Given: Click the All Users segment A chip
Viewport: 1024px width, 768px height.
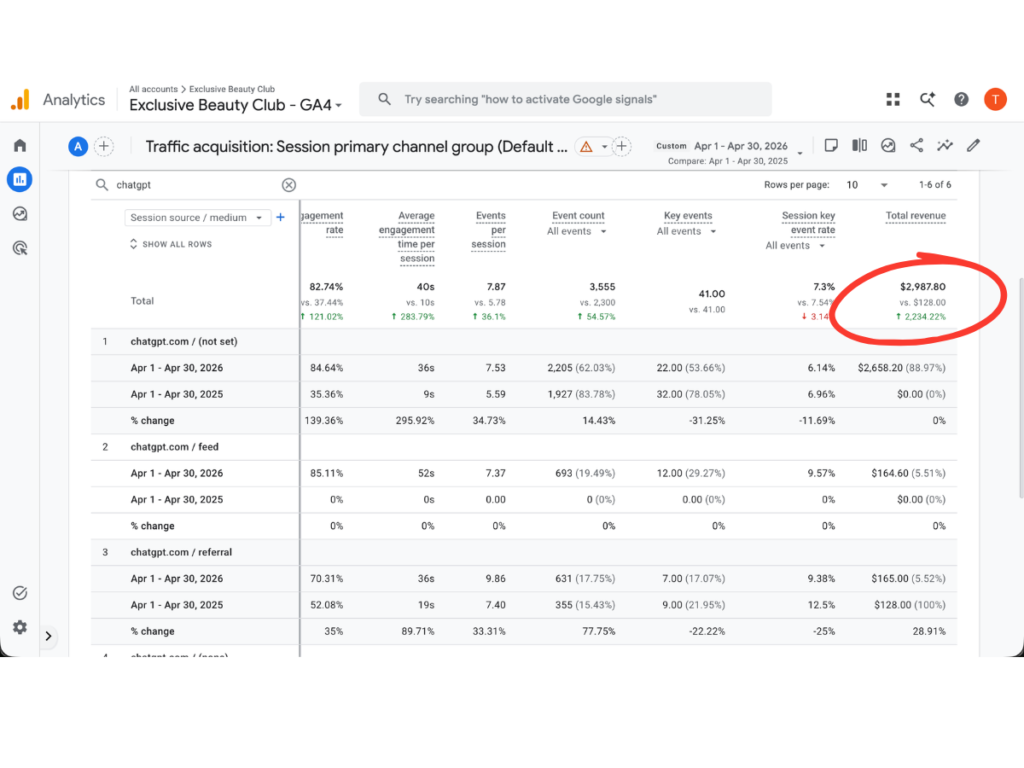Looking at the screenshot, I should point(78,146).
